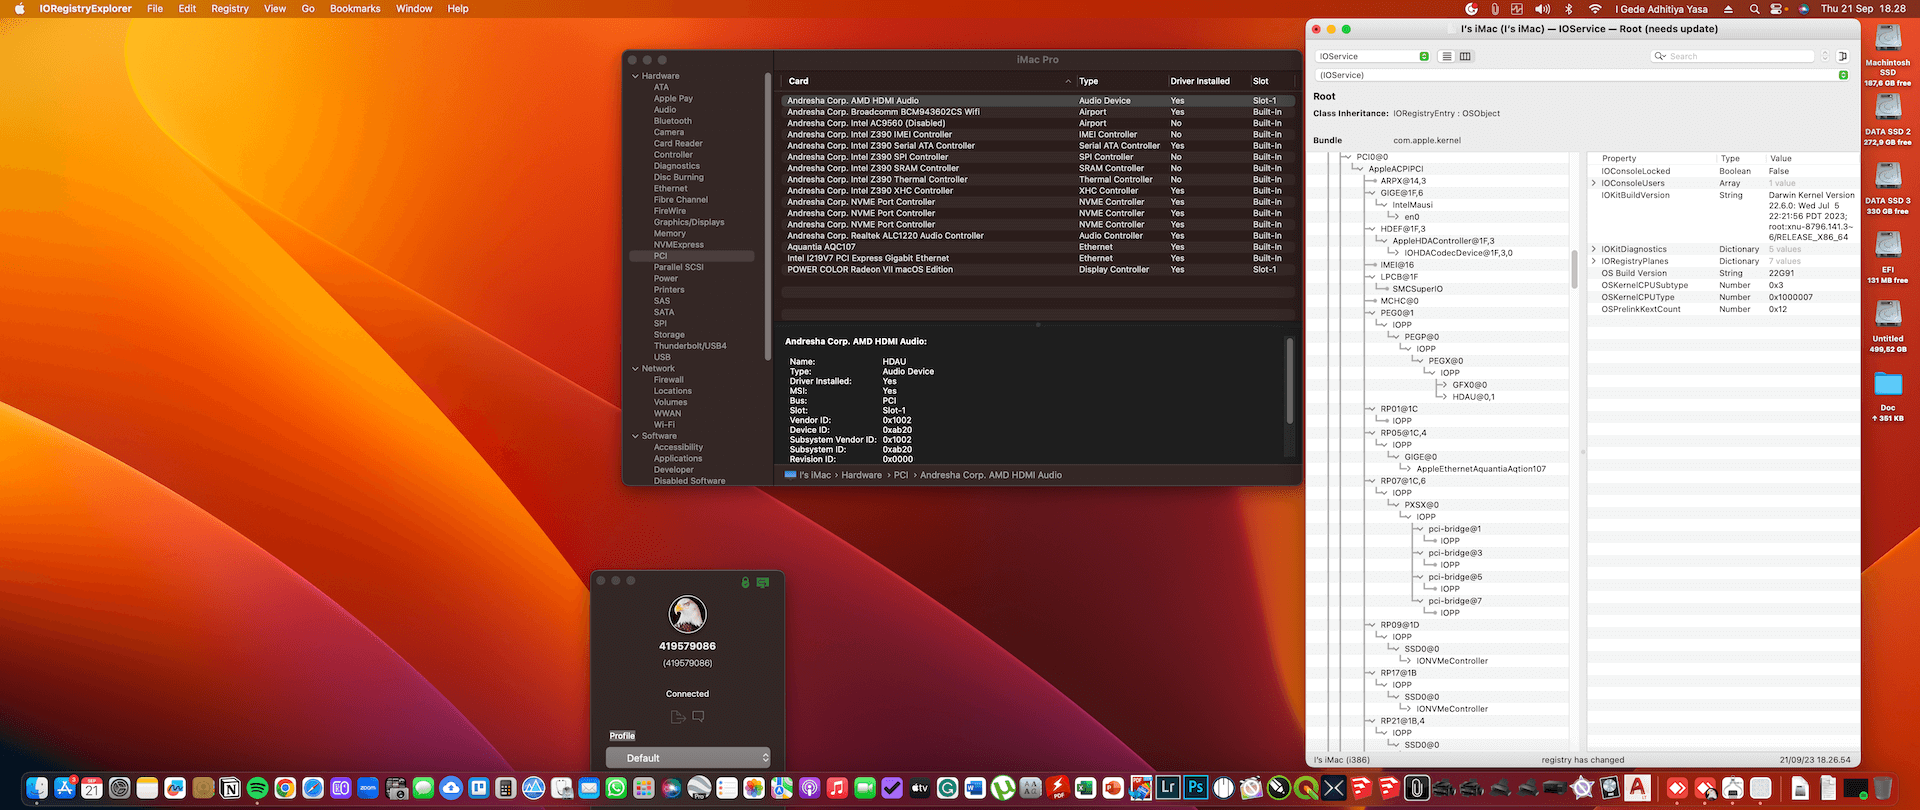Expand the IOConsoleUsers property row
This screenshot has height=810, width=1920.
(1594, 183)
